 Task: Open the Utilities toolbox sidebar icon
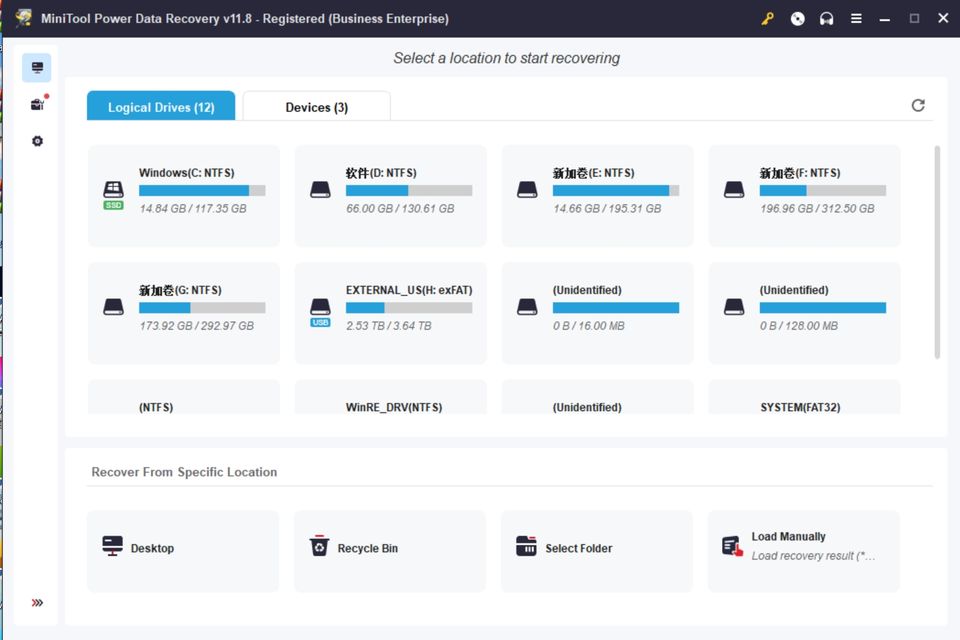(37, 105)
